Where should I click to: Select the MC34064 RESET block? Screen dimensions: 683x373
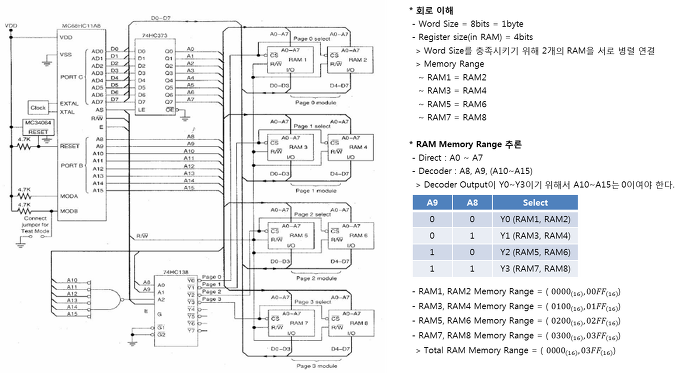click(x=38, y=127)
